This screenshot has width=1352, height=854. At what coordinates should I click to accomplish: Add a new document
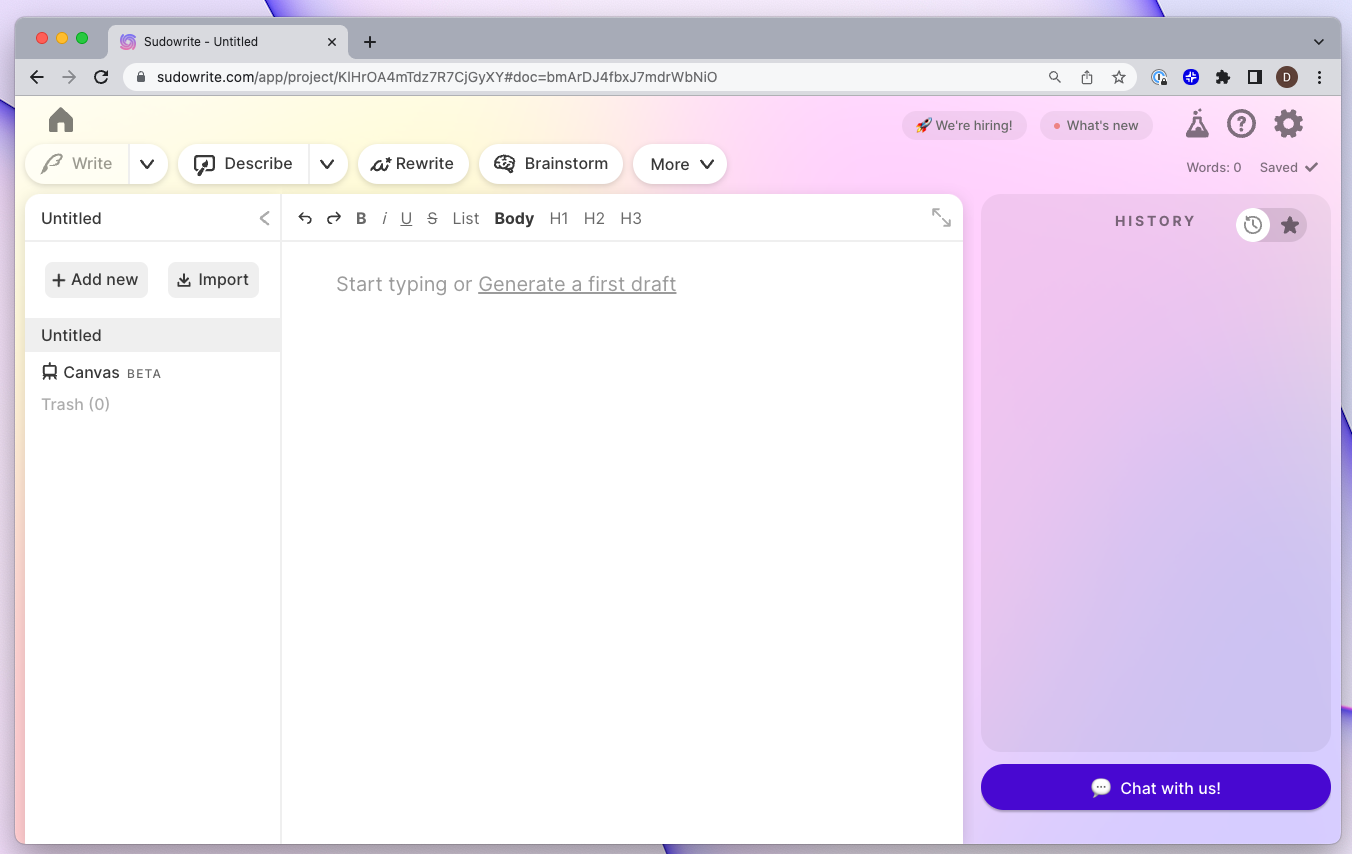coord(96,280)
